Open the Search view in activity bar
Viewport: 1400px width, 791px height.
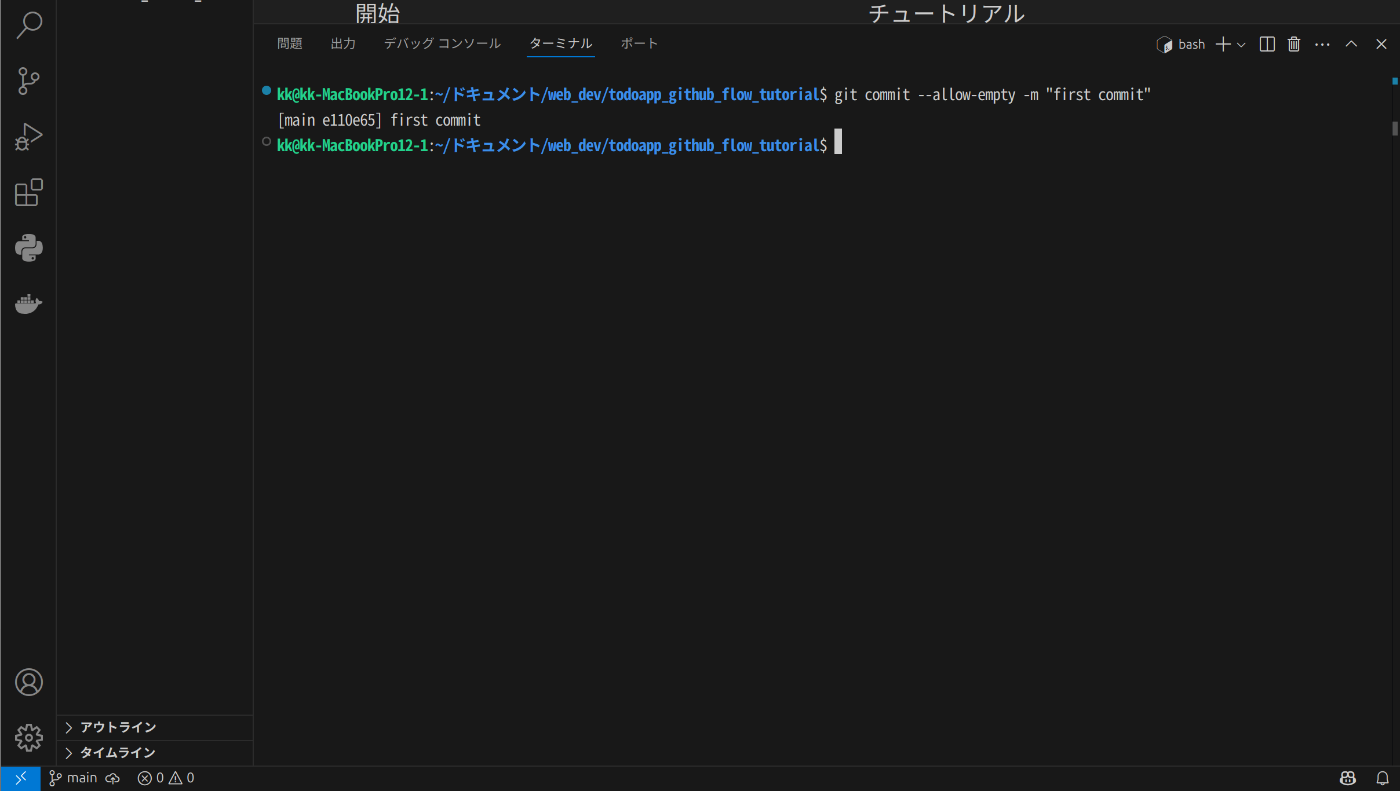pos(29,25)
